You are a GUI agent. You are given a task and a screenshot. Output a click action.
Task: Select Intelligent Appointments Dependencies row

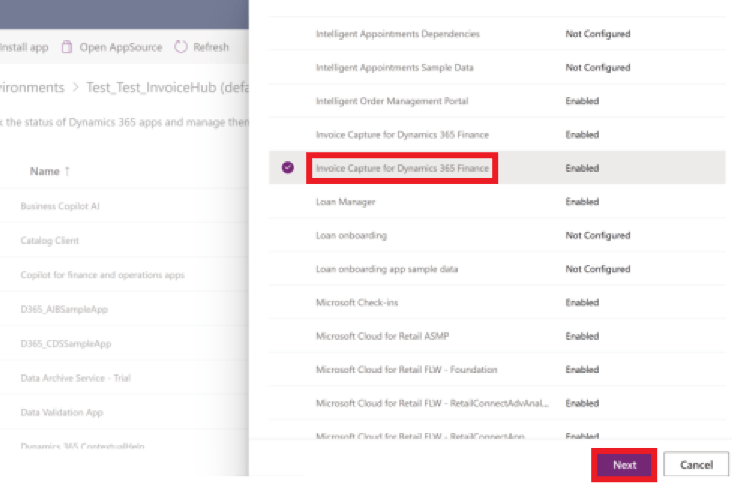pos(397,34)
